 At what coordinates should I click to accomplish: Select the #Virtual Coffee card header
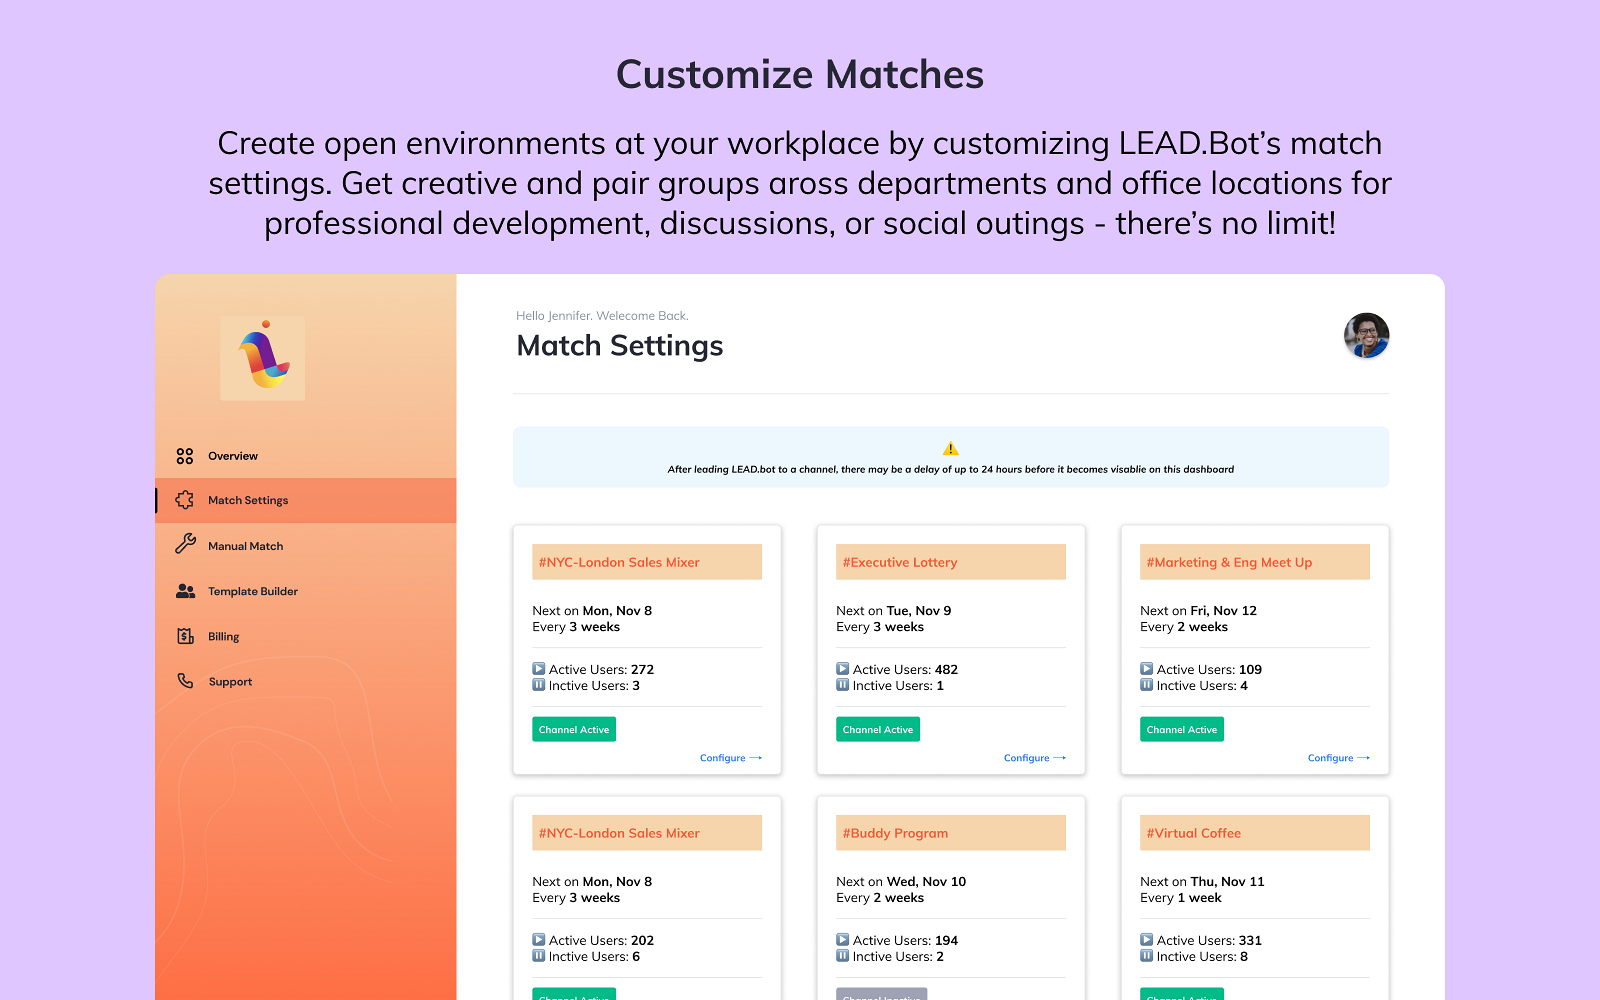coord(1254,833)
